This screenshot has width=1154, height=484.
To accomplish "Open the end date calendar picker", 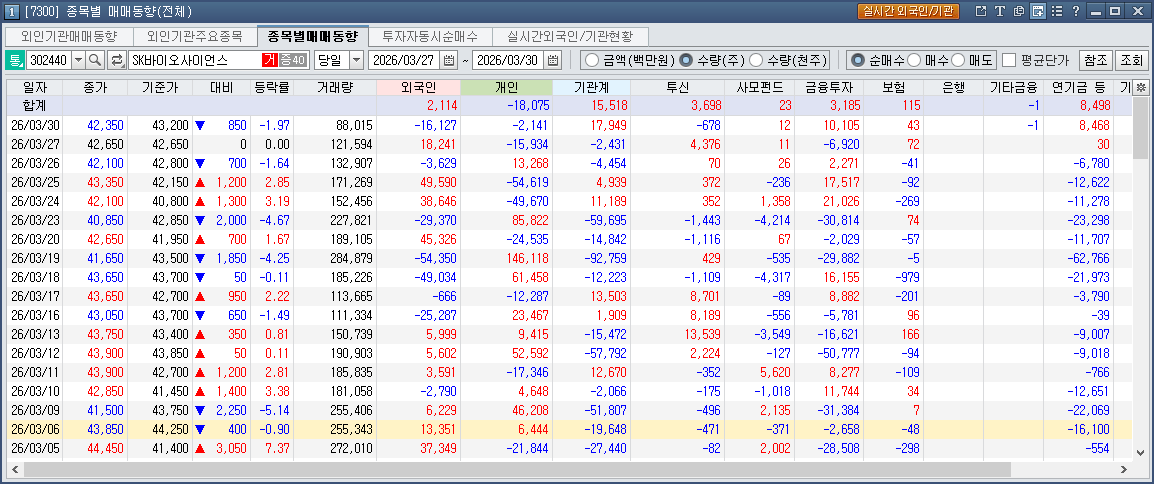I will pyautogui.click(x=552, y=60).
